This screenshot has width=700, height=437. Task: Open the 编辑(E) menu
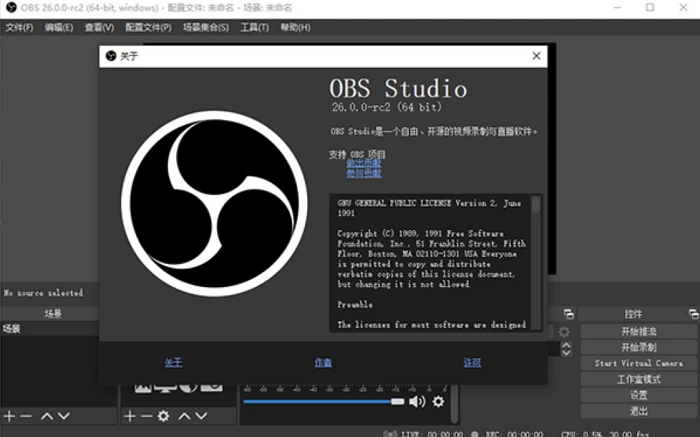pos(59,28)
